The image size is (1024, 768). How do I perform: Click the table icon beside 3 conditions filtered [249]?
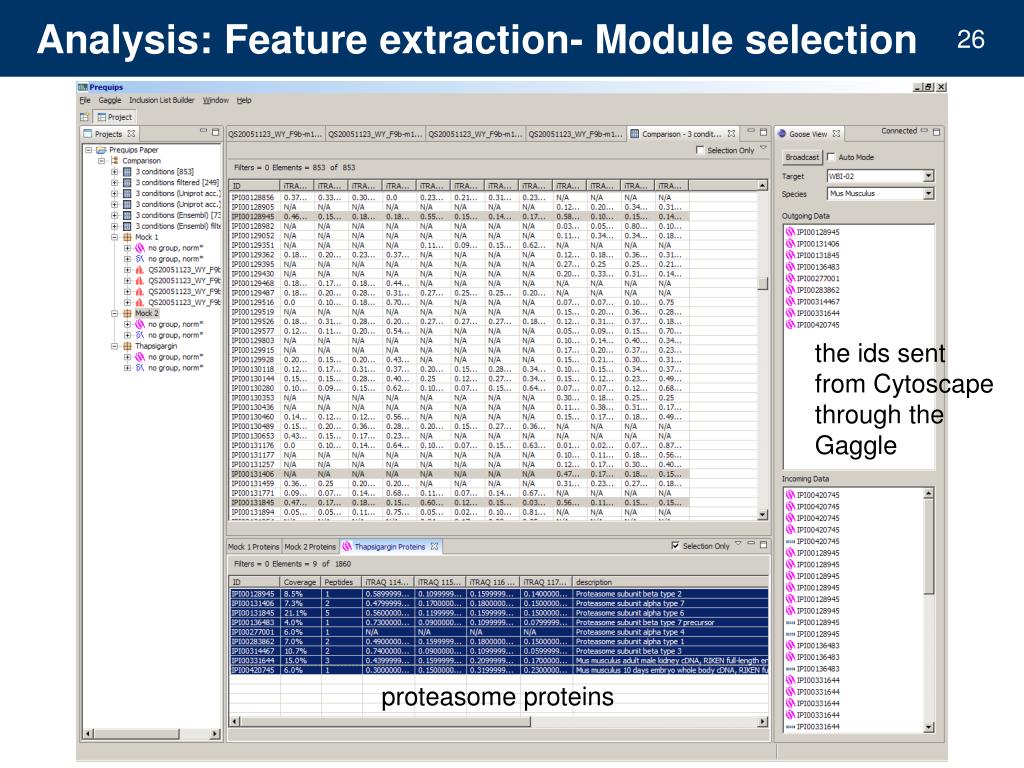127,182
